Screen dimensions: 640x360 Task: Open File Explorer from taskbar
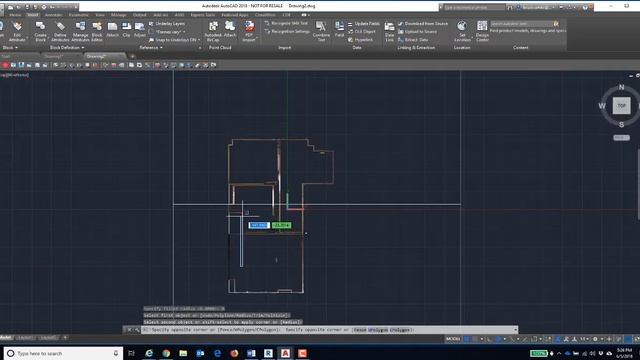[183, 353]
